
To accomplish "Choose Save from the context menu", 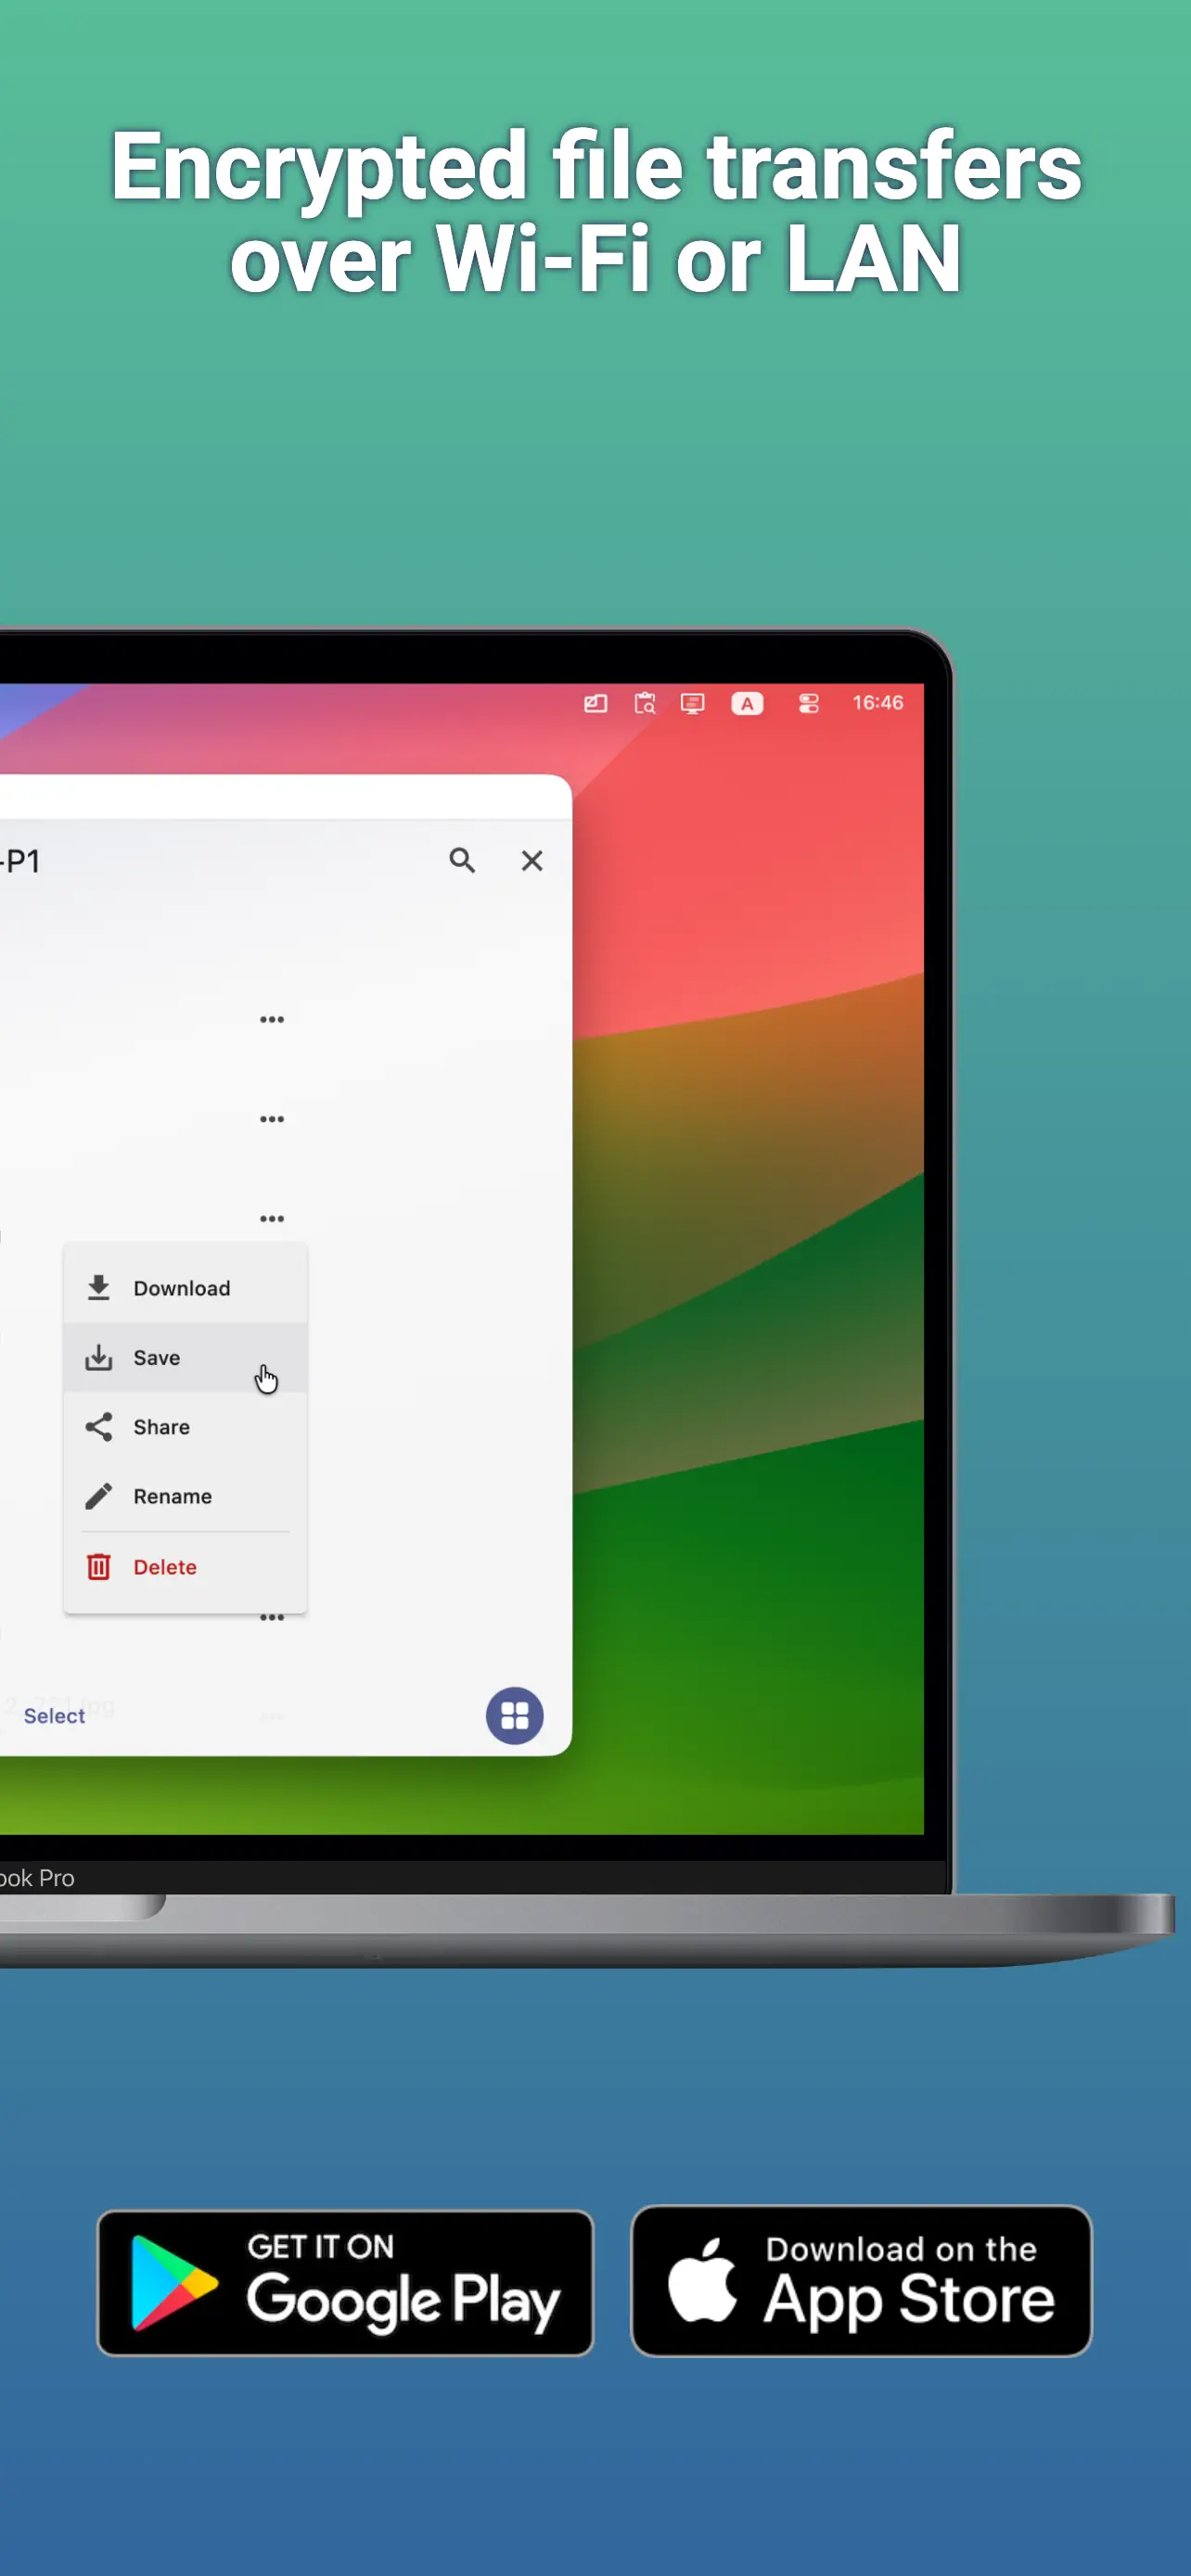I will [185, 1357].
